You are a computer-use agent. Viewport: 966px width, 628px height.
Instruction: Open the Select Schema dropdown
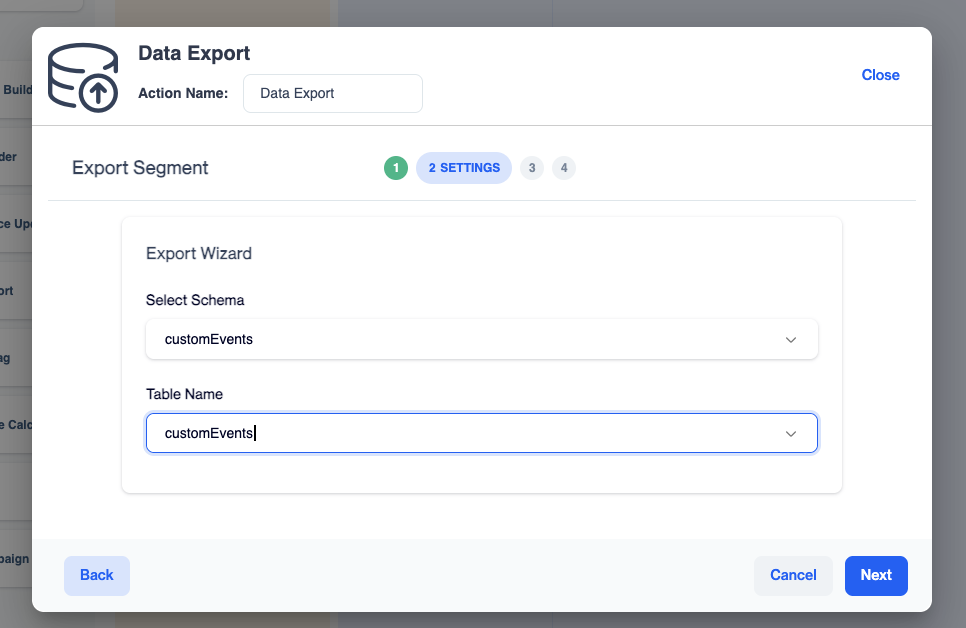tap(482, 340)
